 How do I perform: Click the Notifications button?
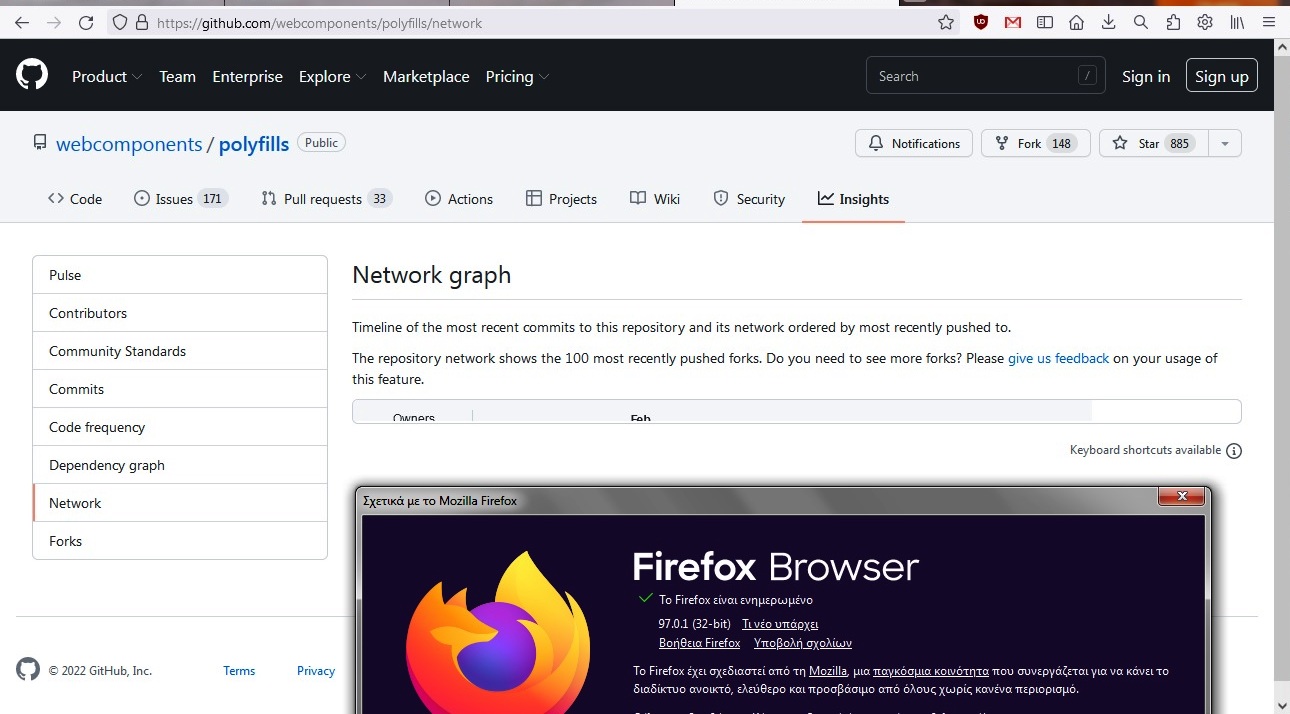(x=914, y=144)
